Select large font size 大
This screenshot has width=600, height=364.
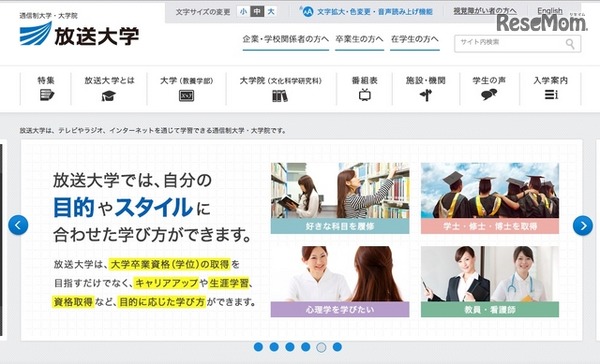pyautogui.click(x=271, y=11)
